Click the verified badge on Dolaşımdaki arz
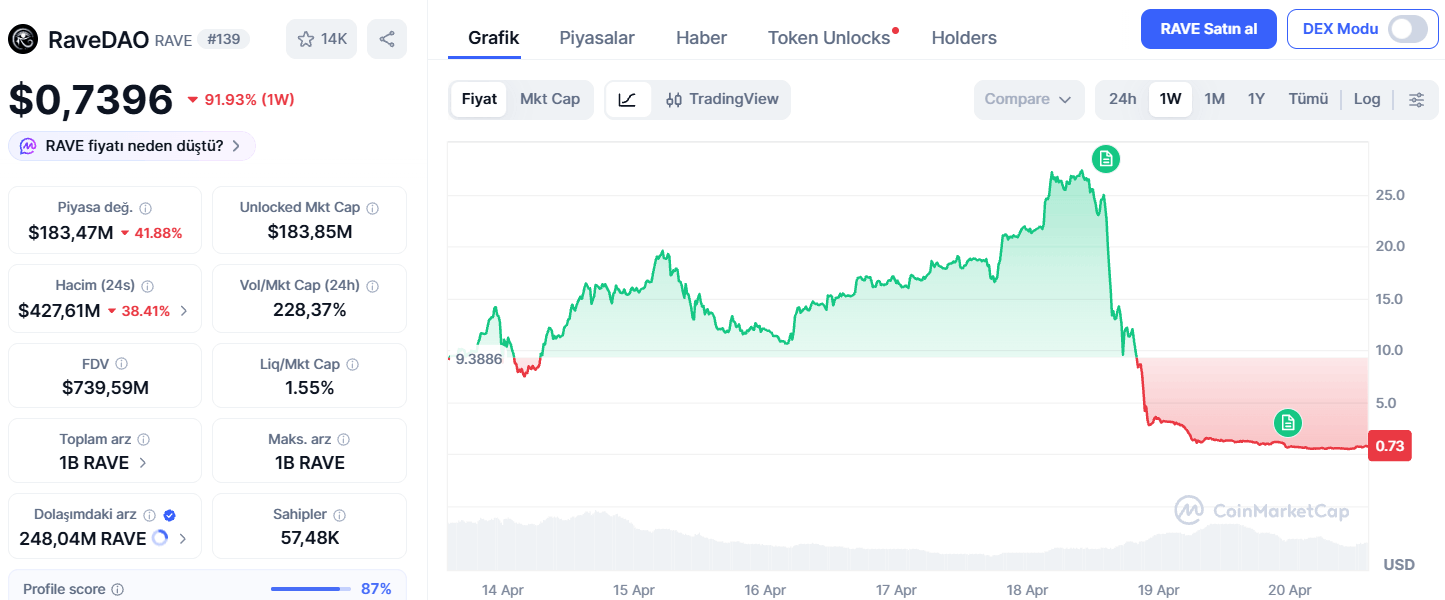Screen dimensions: 1445x600 169,514
